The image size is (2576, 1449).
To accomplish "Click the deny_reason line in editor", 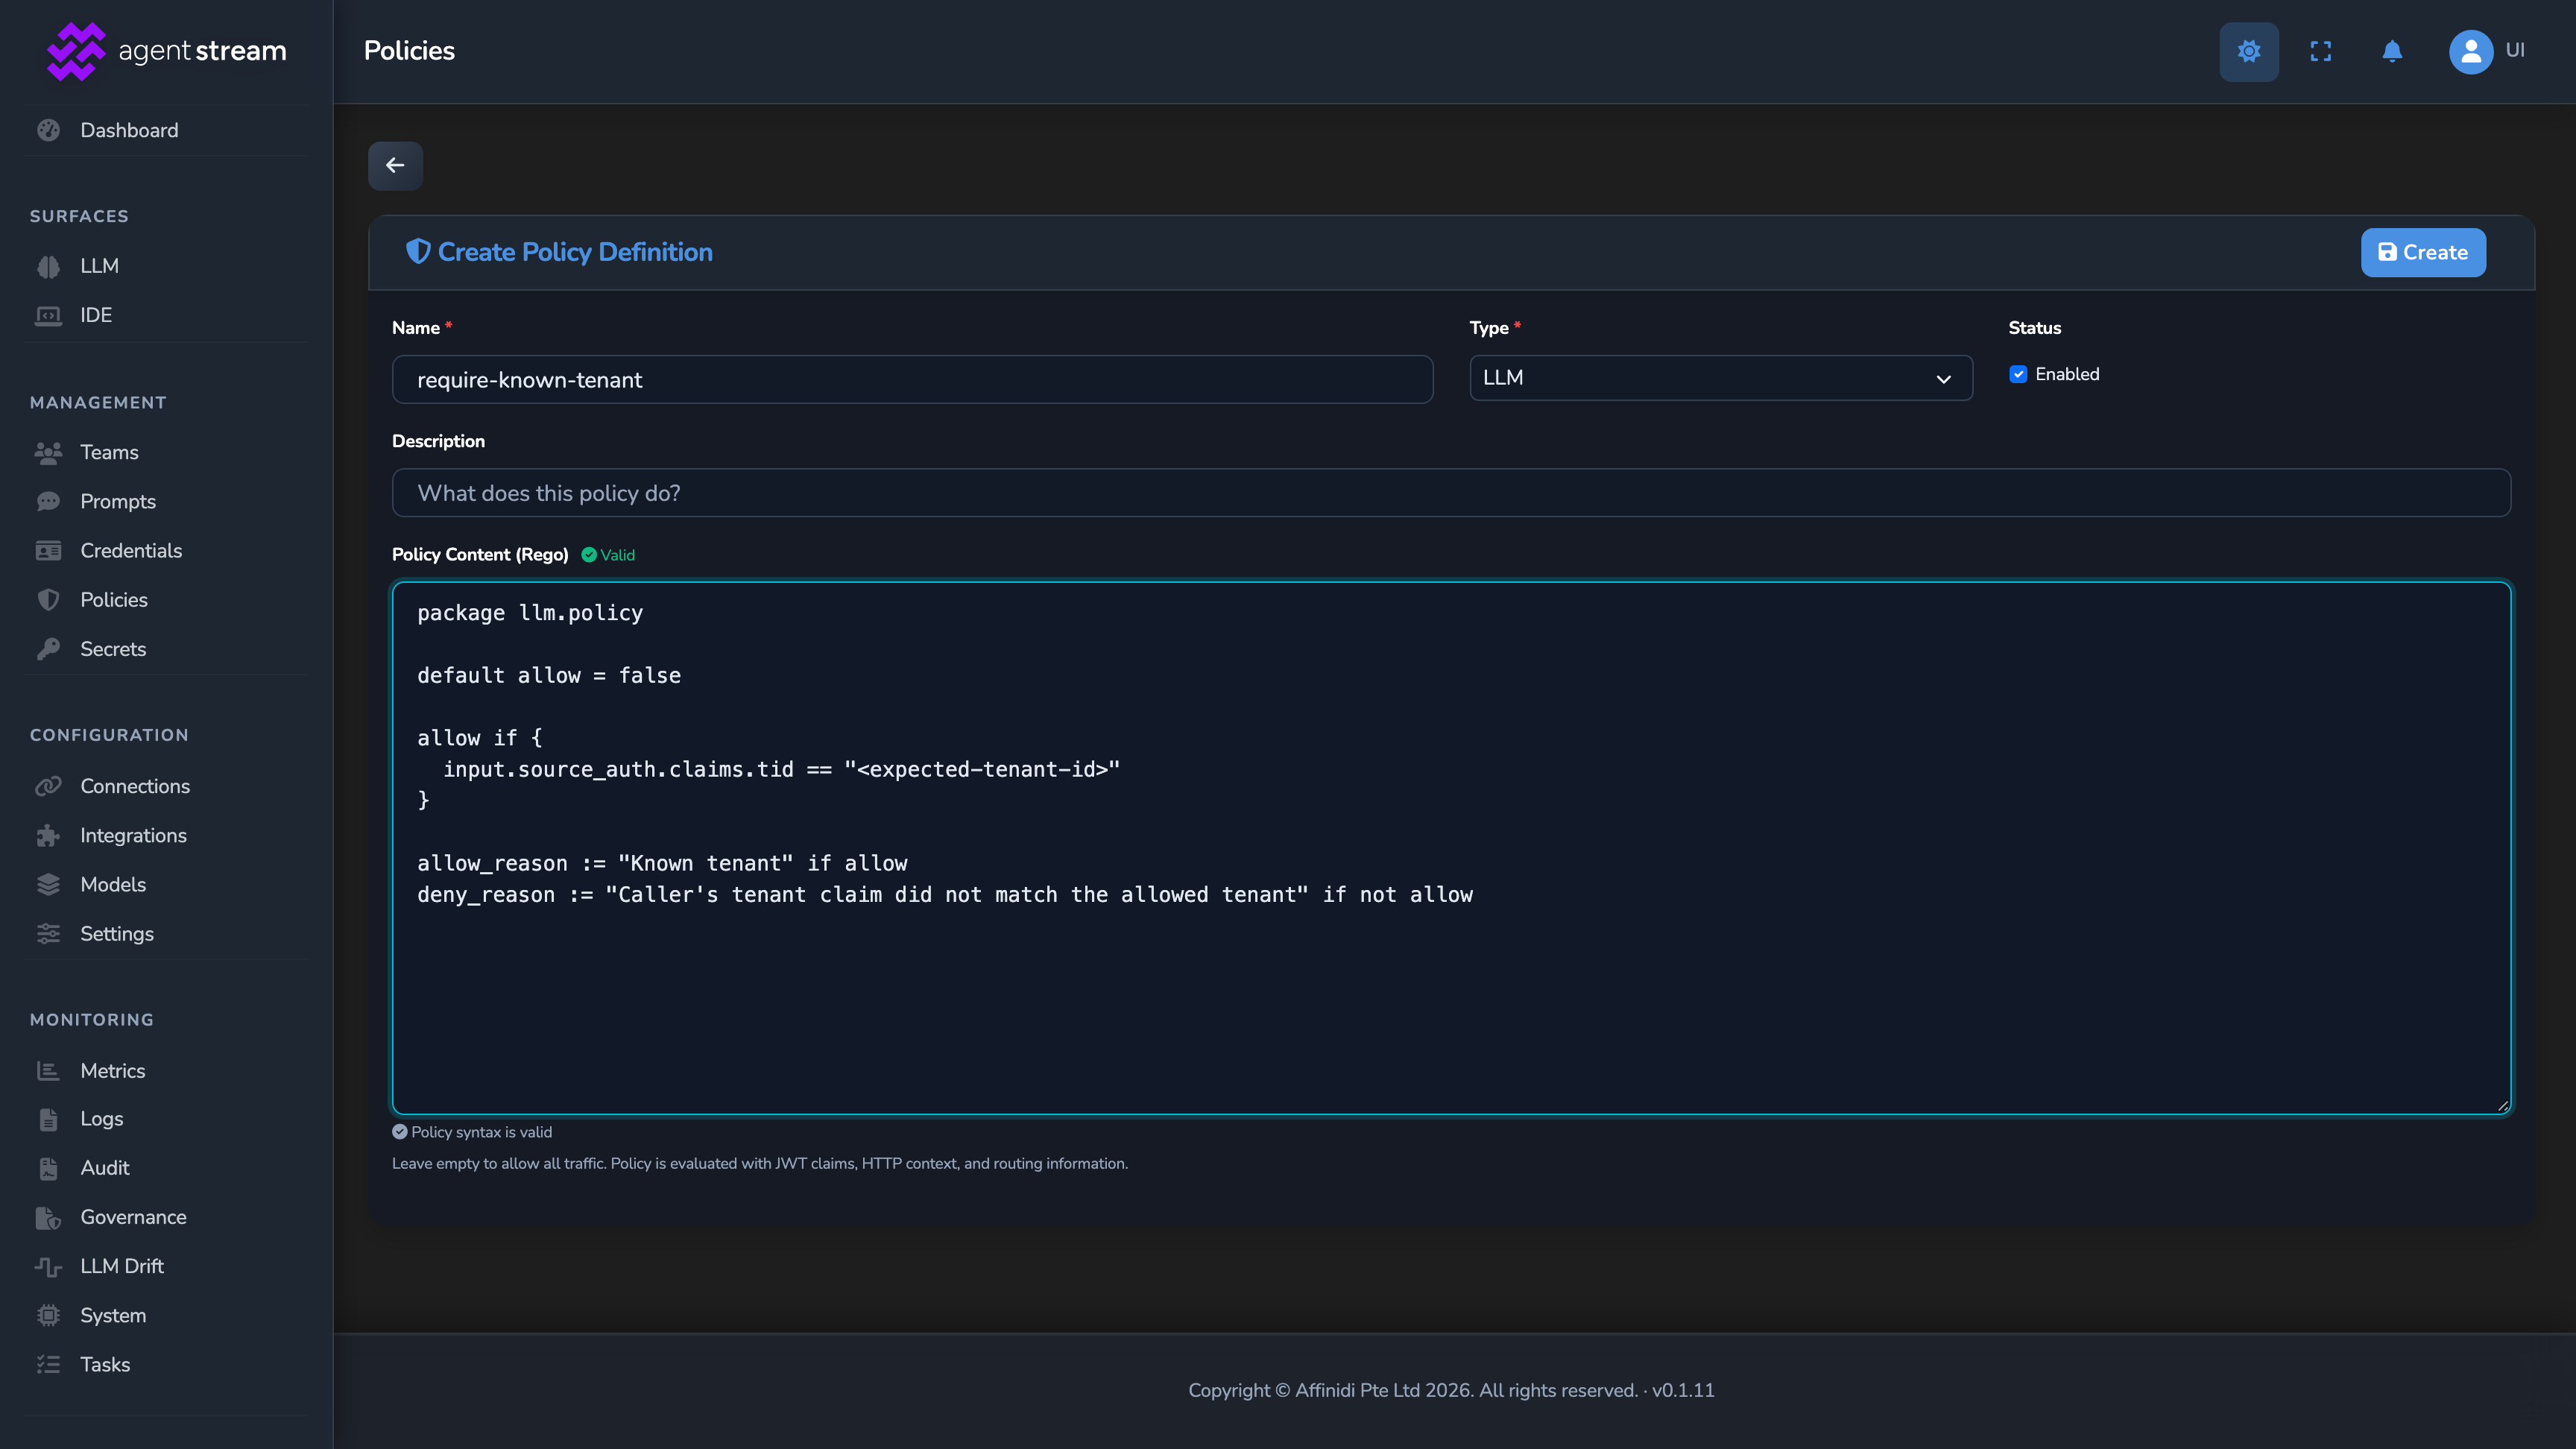I will pos(944,895).
